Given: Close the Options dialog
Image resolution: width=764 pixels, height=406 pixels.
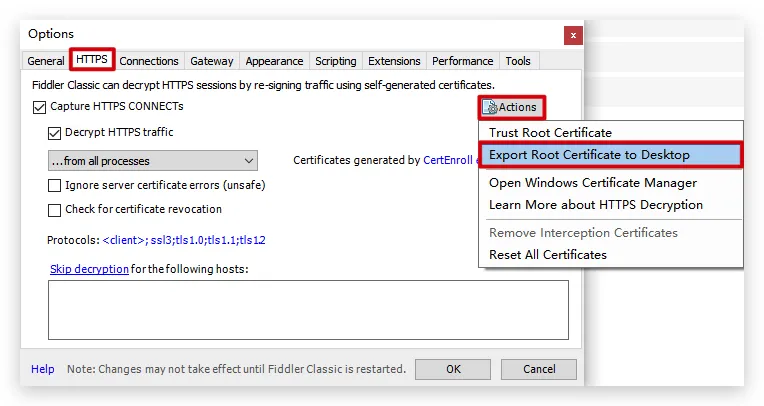Looking at the screenshot, I should (573, 36).
